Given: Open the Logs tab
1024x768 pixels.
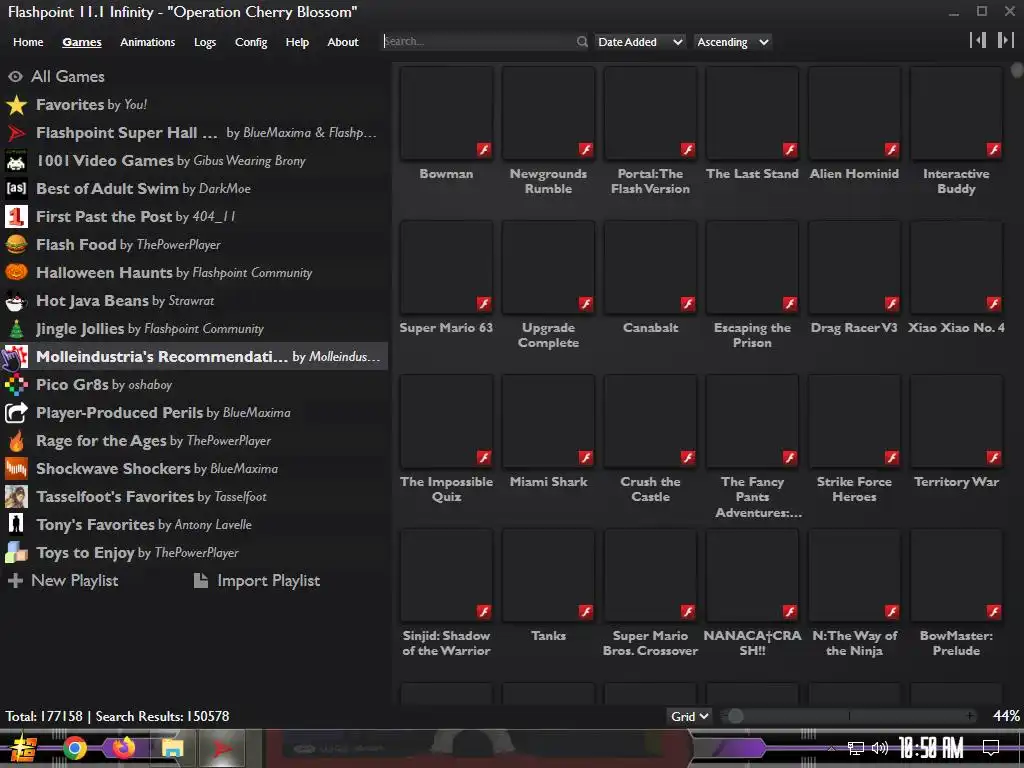Looking at the screenshot, I should (x=205, y=42).
